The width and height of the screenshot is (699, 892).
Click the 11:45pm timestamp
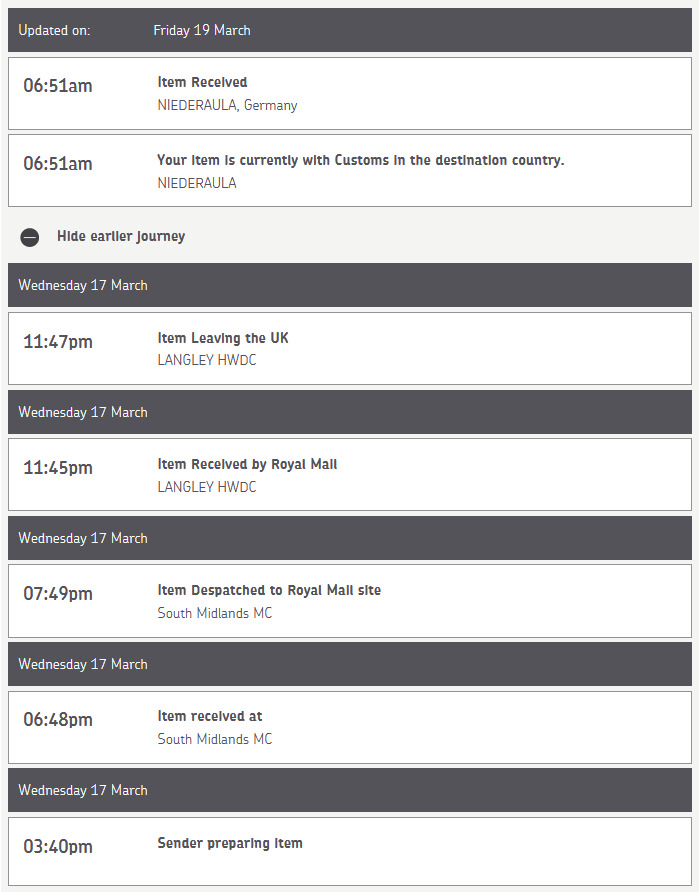click(58, 468)
